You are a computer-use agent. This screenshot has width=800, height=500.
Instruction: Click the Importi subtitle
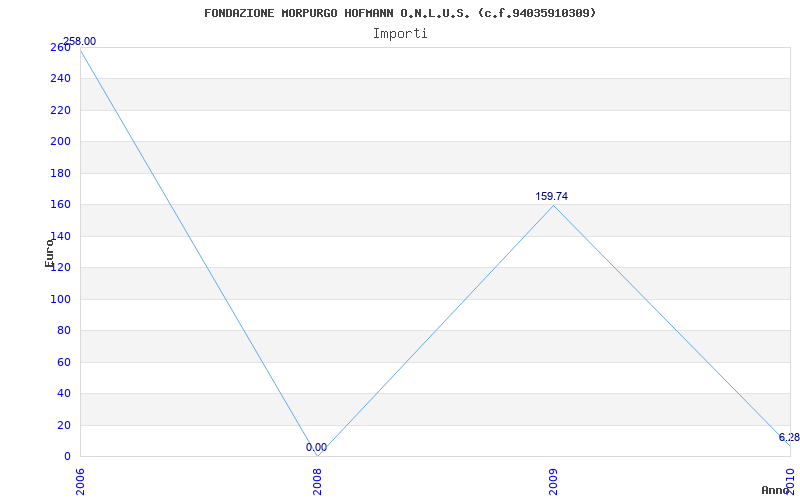pyautogui.click(x=400, y=34)
